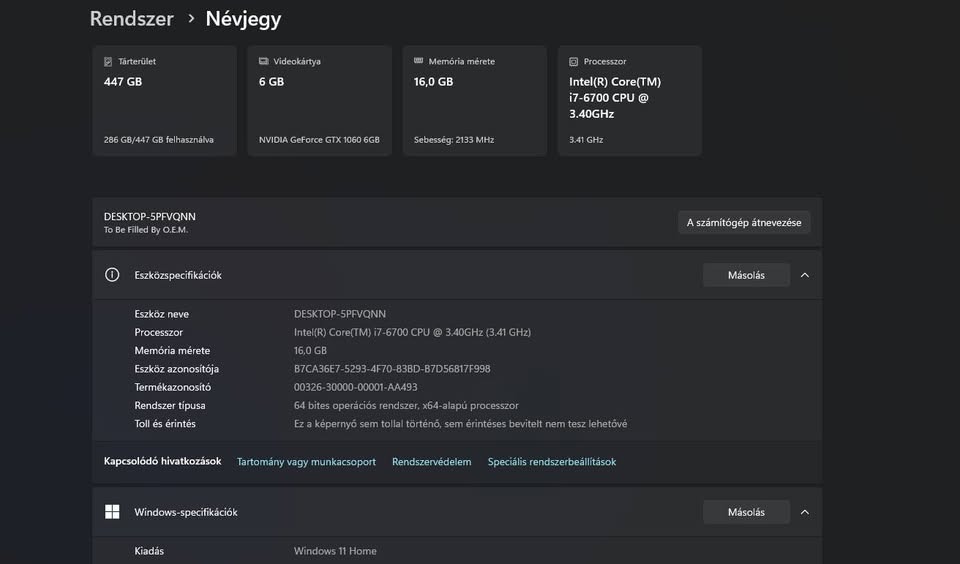Image resolution: width=960 pixels, height=564 pixels.
Task: Copy Windows specs with the Windows-specifikációk Másolás button
Action: point(746,512)
